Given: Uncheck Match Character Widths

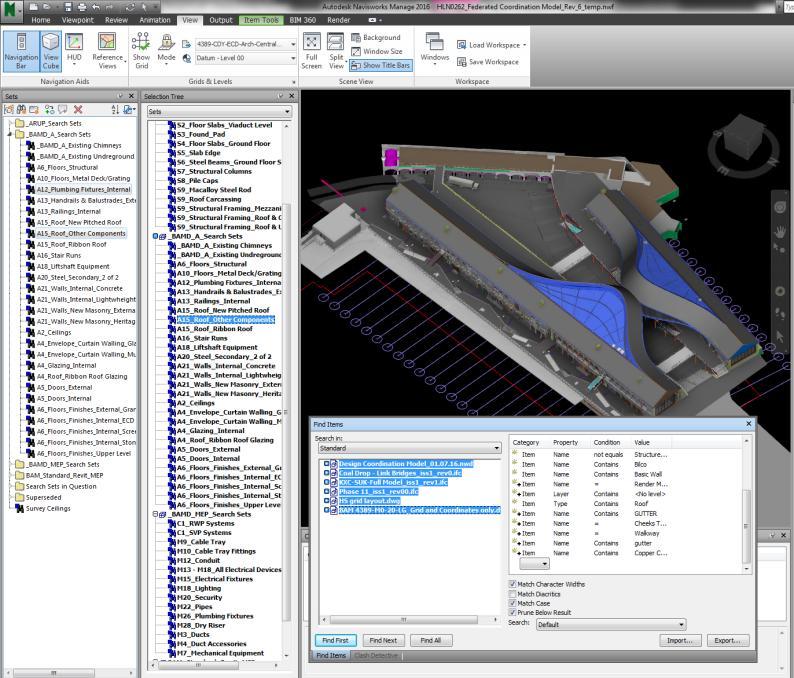Looking at the screenshot, I should pyautogui.click(x=512, y=584).
